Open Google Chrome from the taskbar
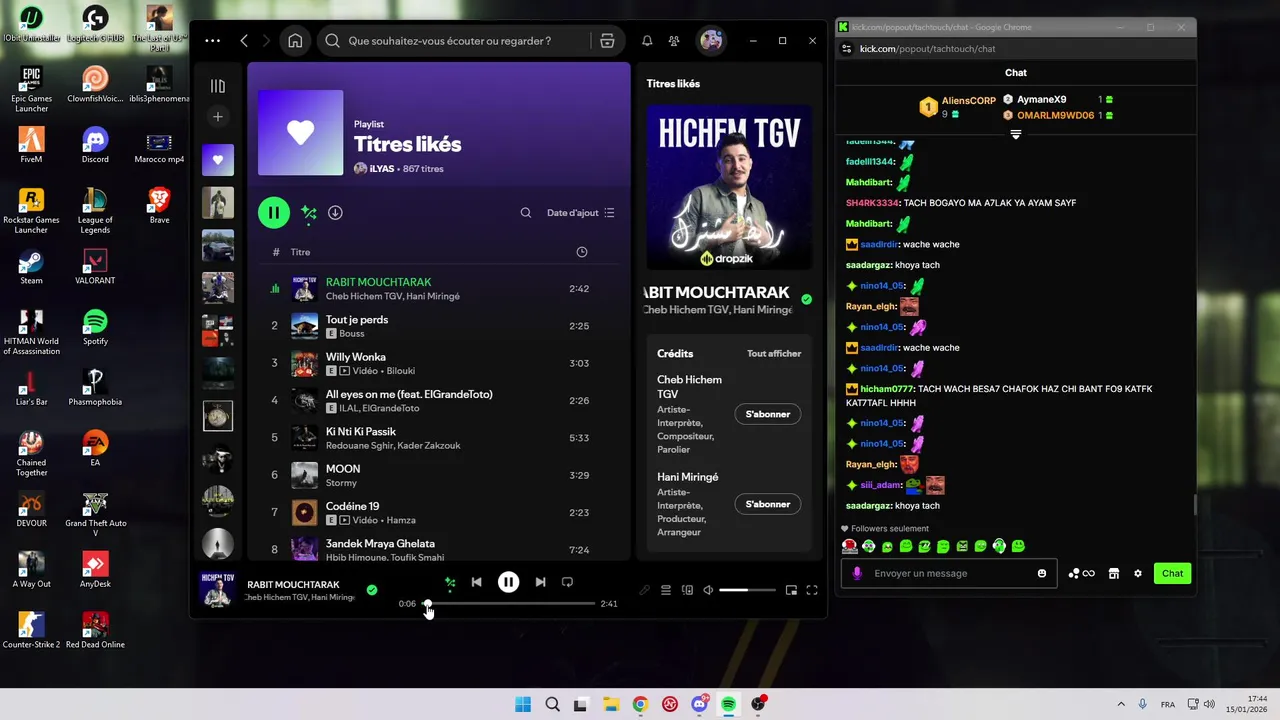 click(640, 705)
